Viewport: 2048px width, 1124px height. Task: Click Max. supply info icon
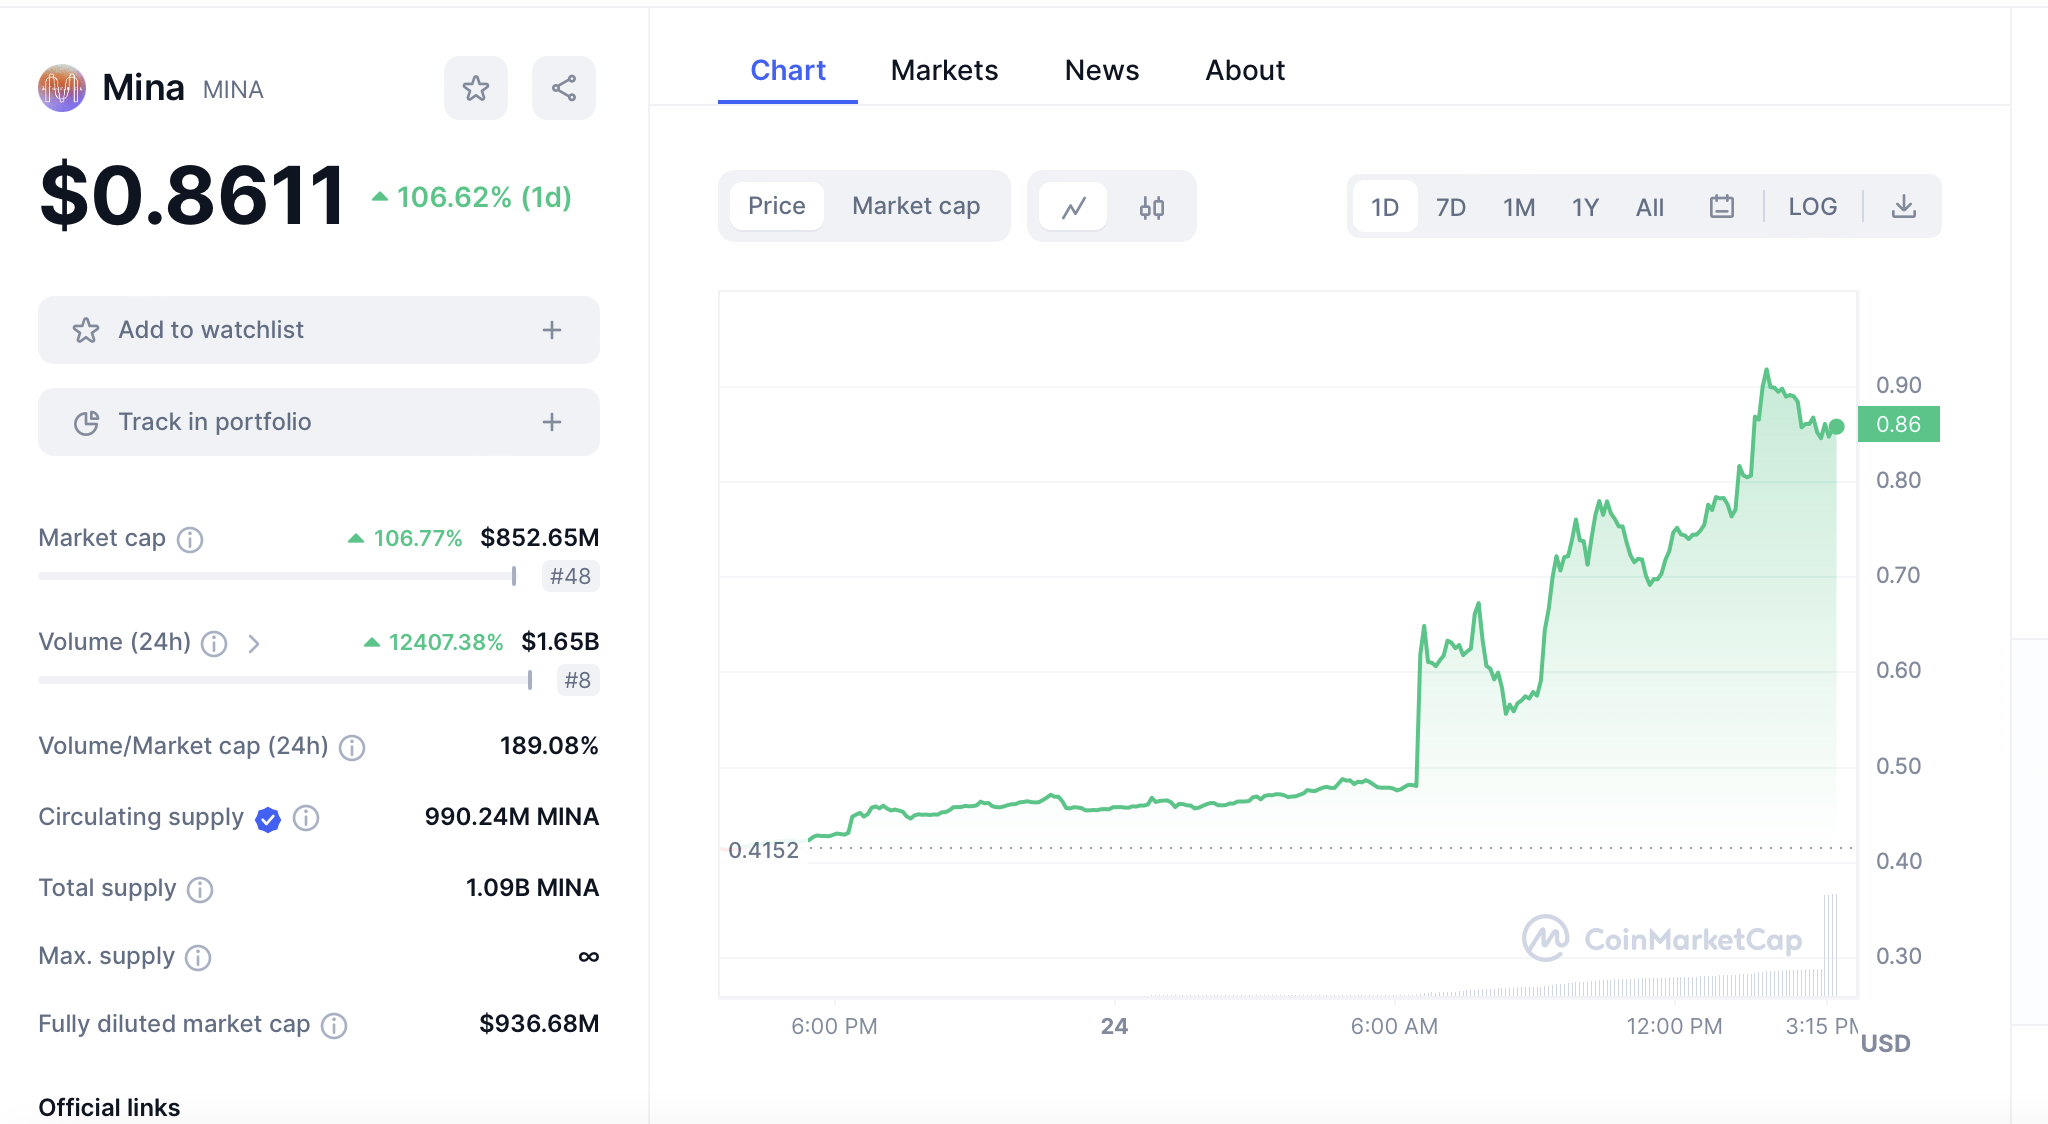(198, 958)
